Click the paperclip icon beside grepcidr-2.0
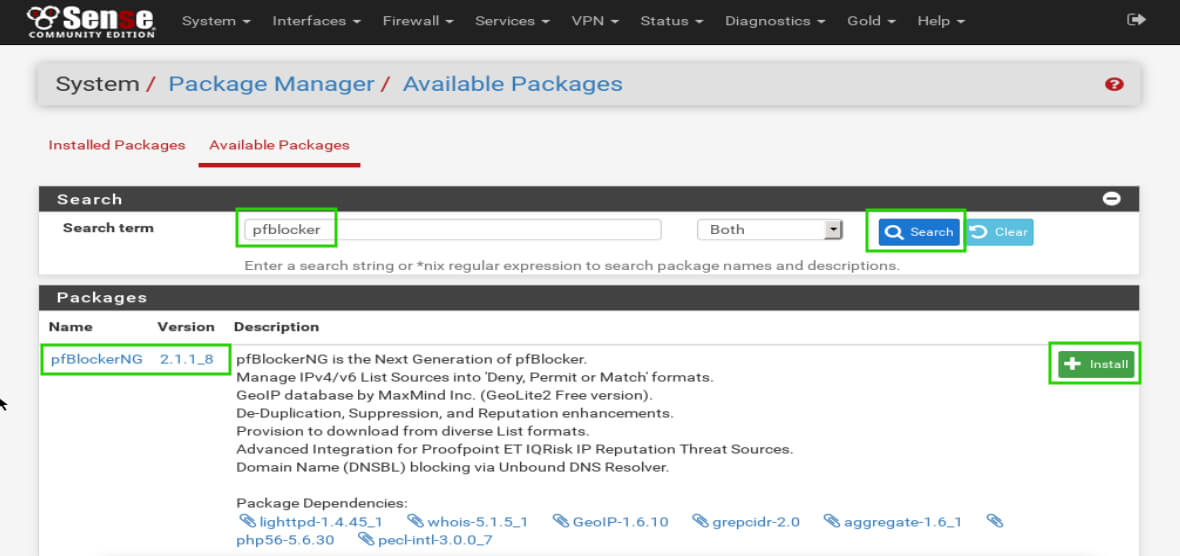The height and width of the screenshot is (556, 1180). pos(699,521)
